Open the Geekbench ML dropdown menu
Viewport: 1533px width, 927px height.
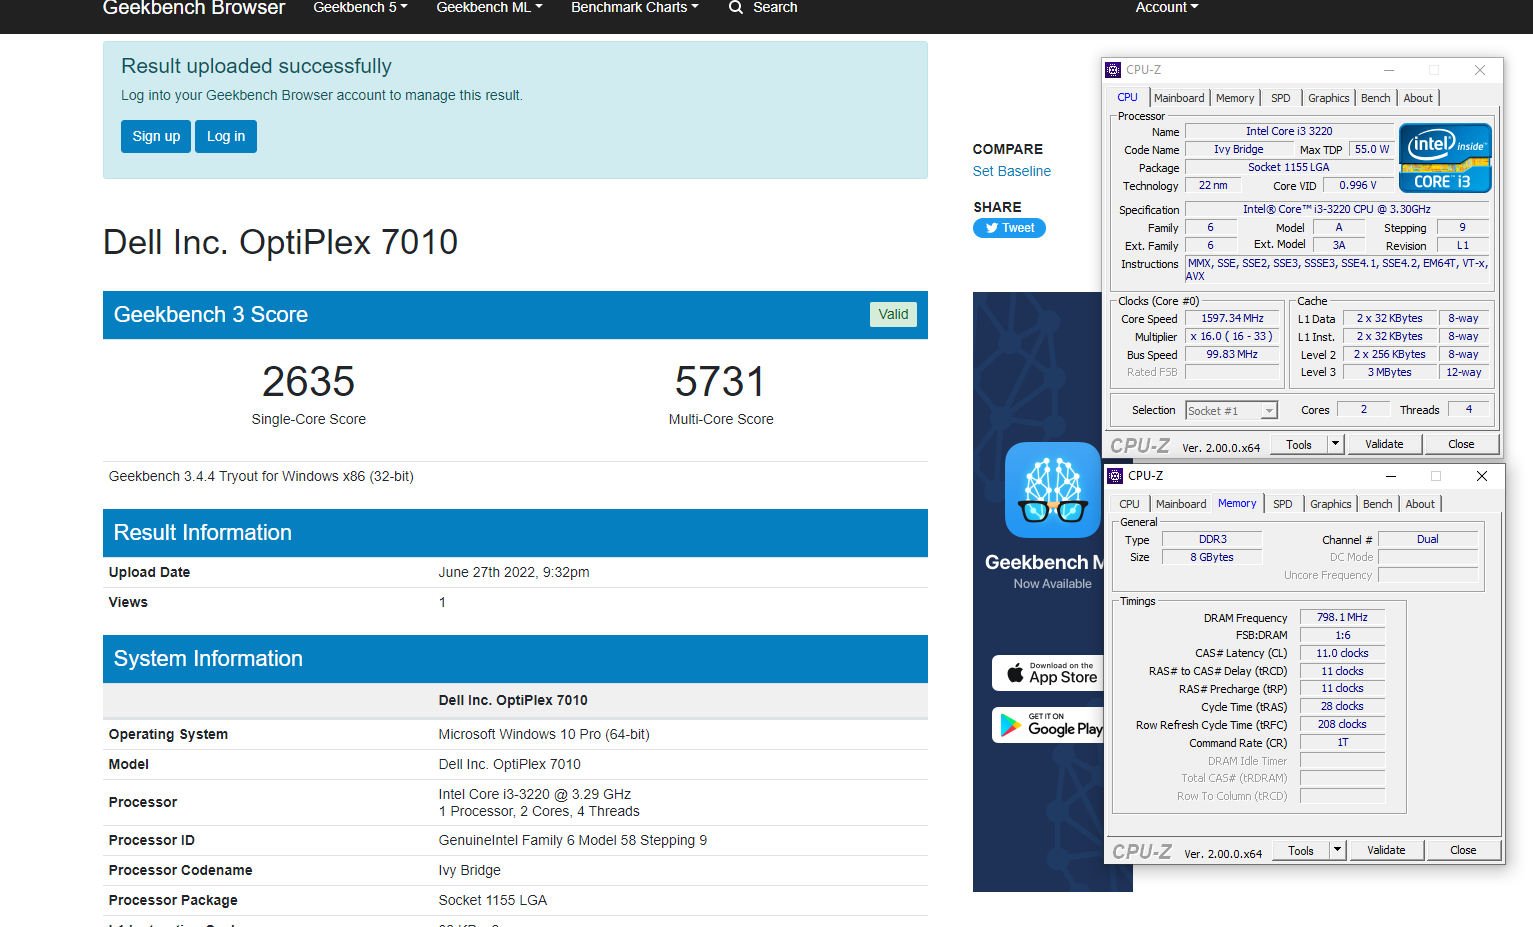(489, 7)
